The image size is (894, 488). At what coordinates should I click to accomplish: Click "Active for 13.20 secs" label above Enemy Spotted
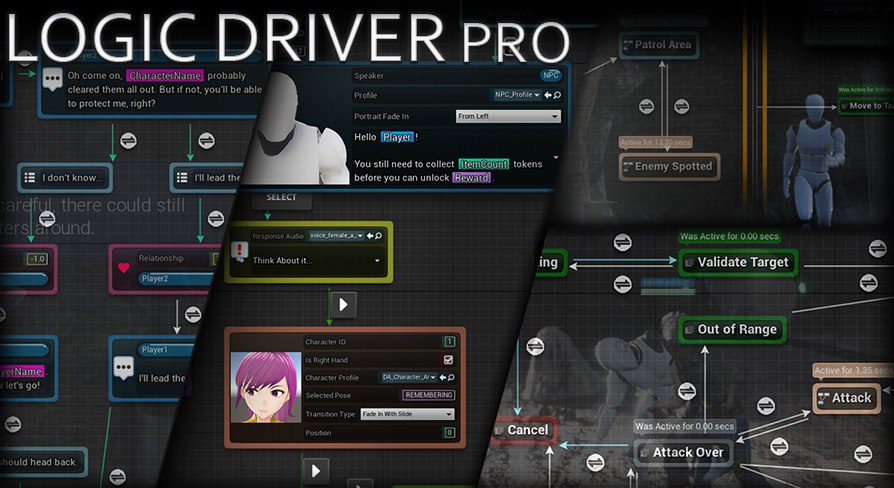point(656,143)
